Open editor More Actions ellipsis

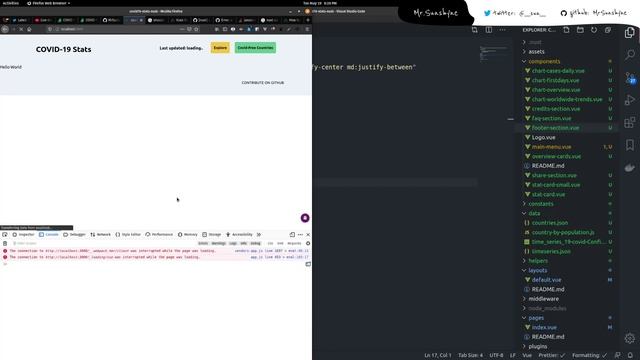tap(502, 30)
